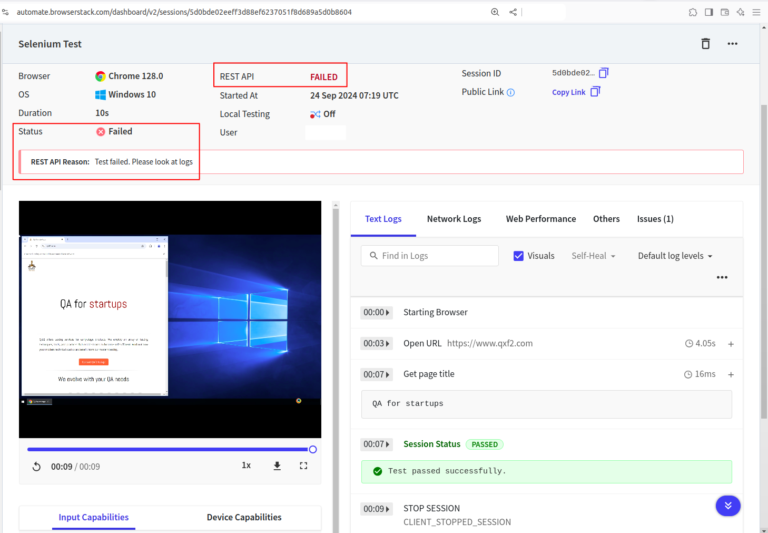Click site info icon in address bar
The height and width of the screenshot is (533, 768).
pos(5,12)
